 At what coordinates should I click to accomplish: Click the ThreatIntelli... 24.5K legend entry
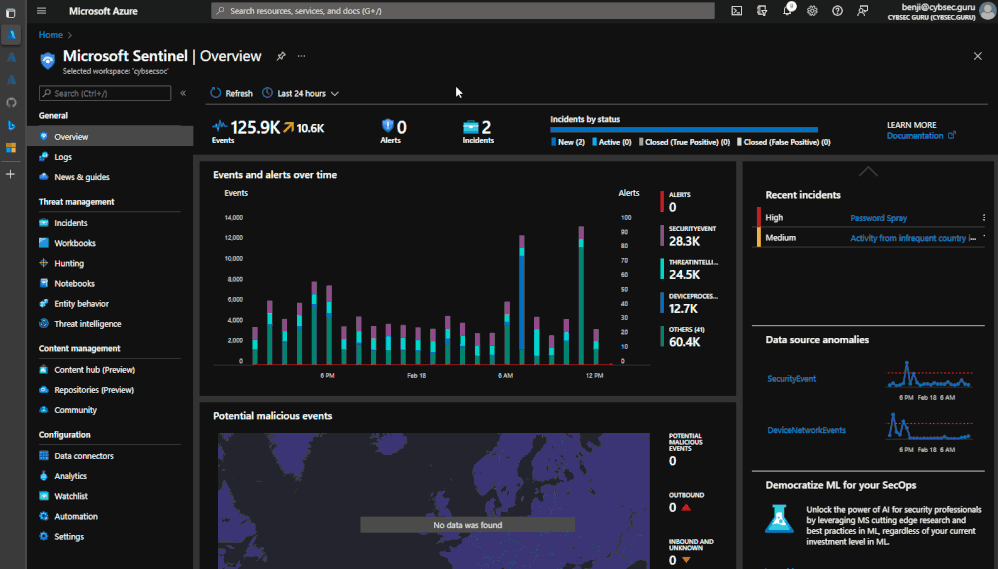pyautogui.click(x=689, y=270)
